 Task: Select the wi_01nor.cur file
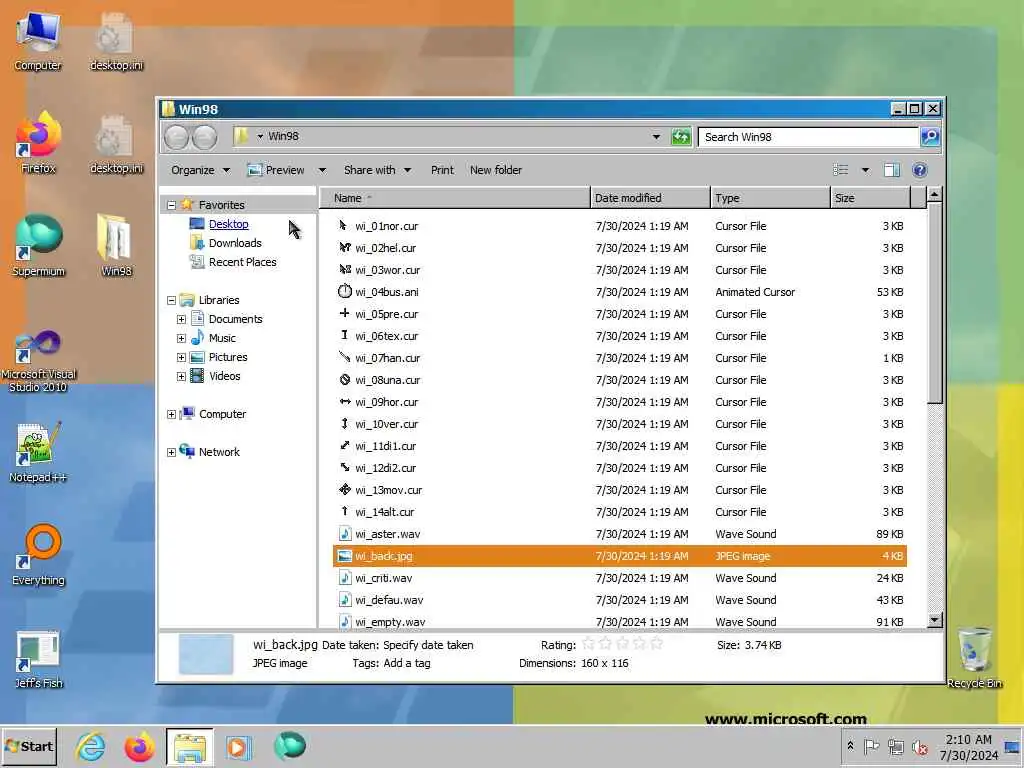pos(620,226)
